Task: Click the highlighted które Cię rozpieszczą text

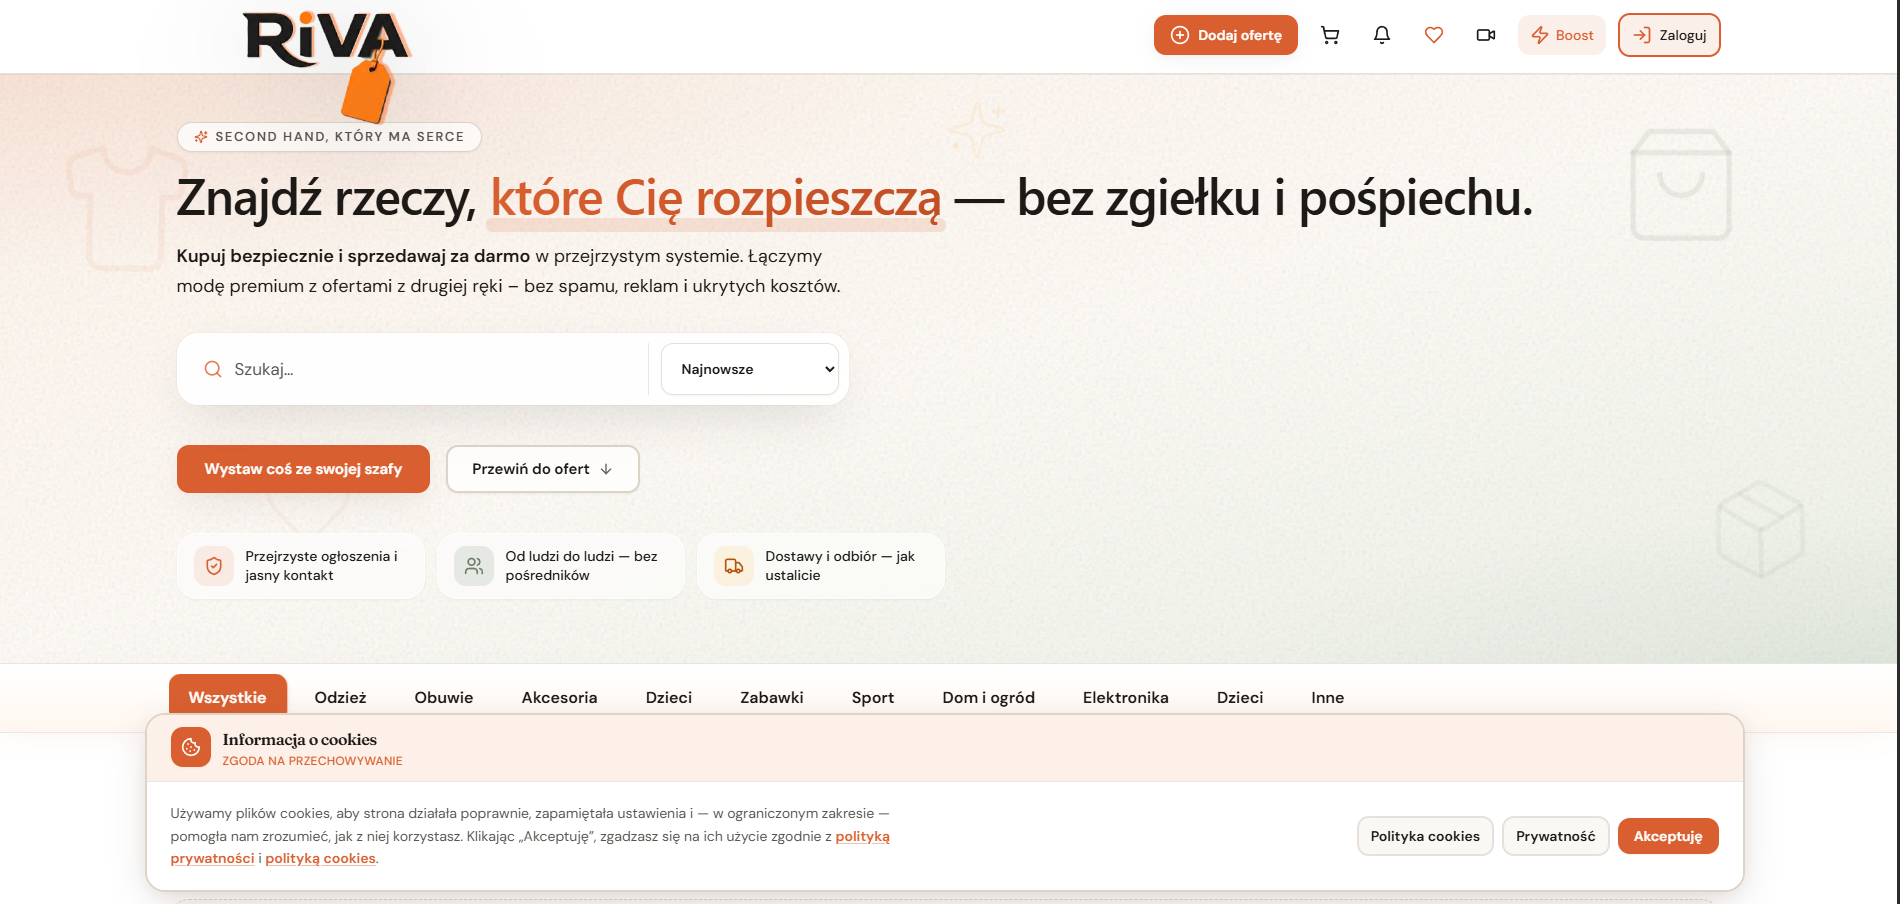Action: (716, 198)
